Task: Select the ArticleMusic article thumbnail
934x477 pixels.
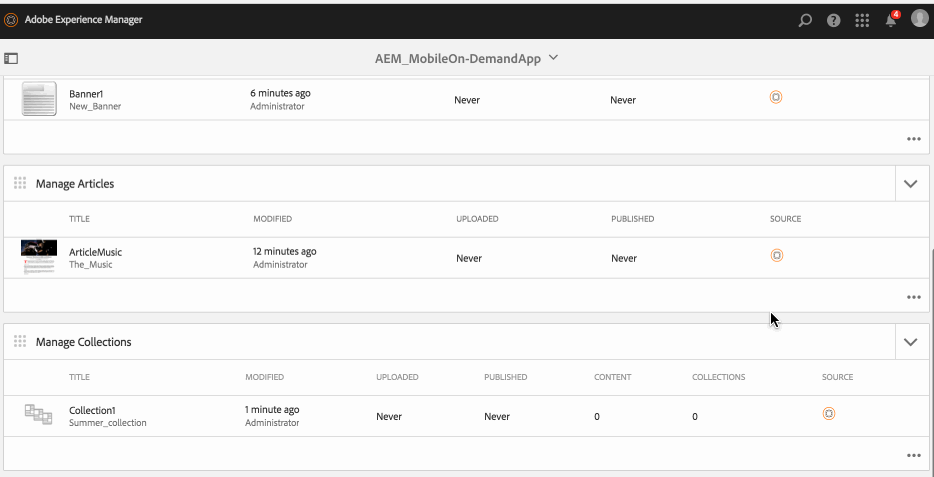Action: click(39, 257)
